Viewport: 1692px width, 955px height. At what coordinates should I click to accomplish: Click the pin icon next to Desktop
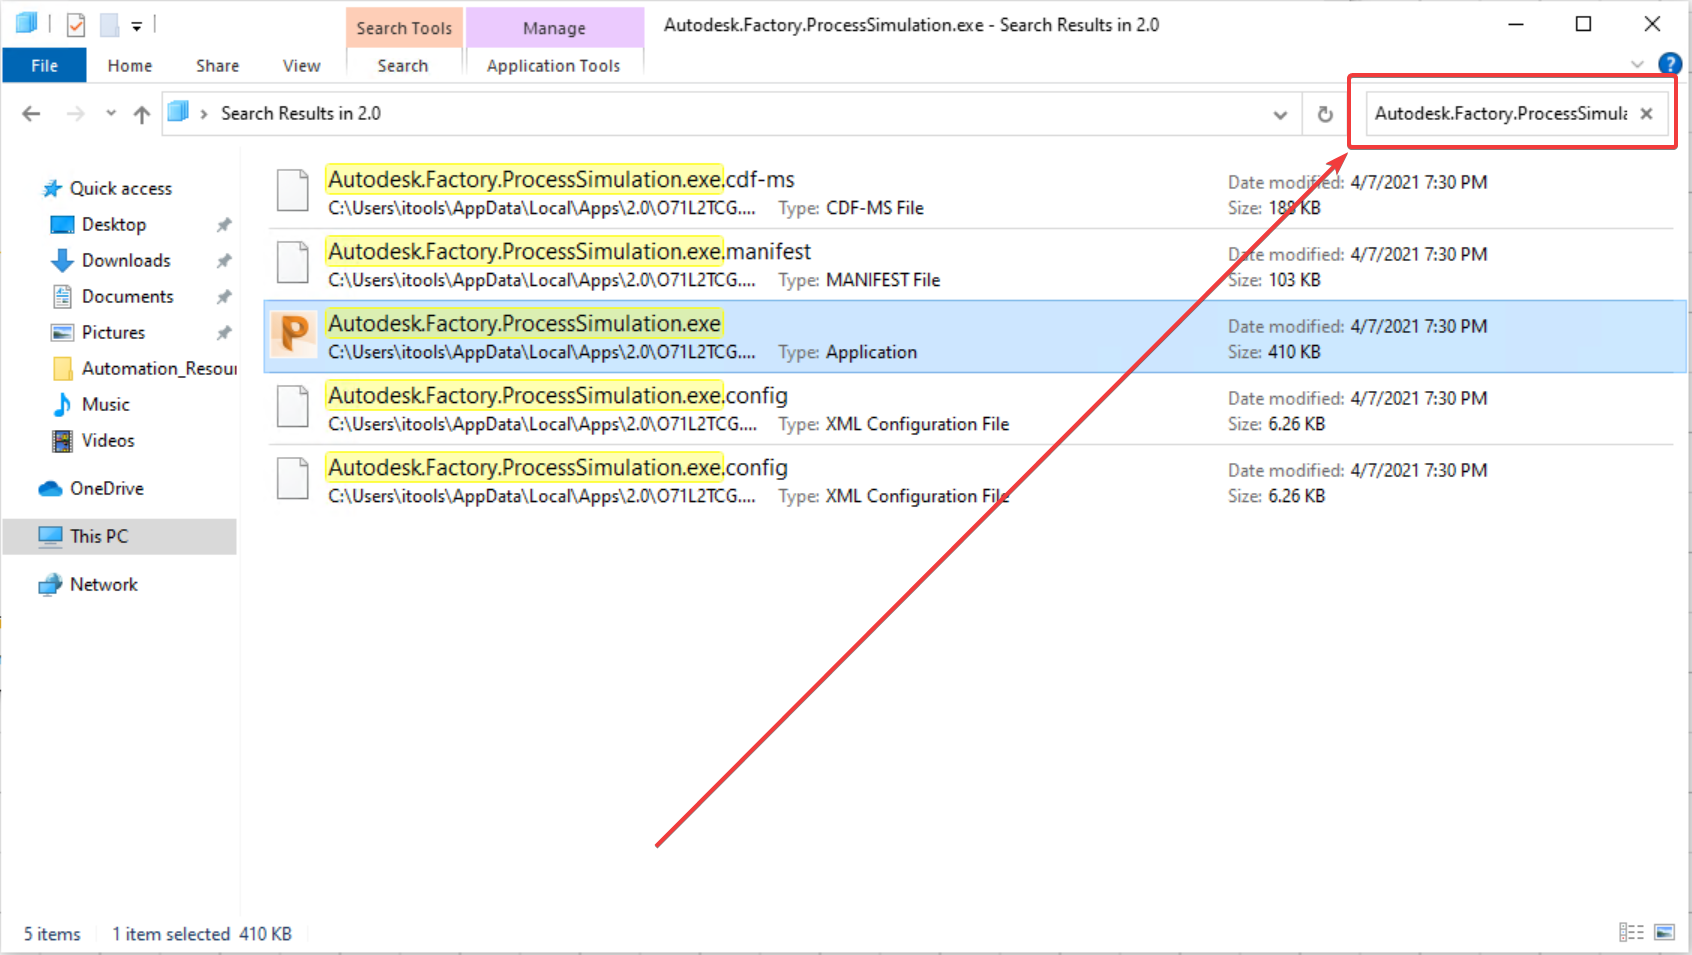click(x=224, y=225)
